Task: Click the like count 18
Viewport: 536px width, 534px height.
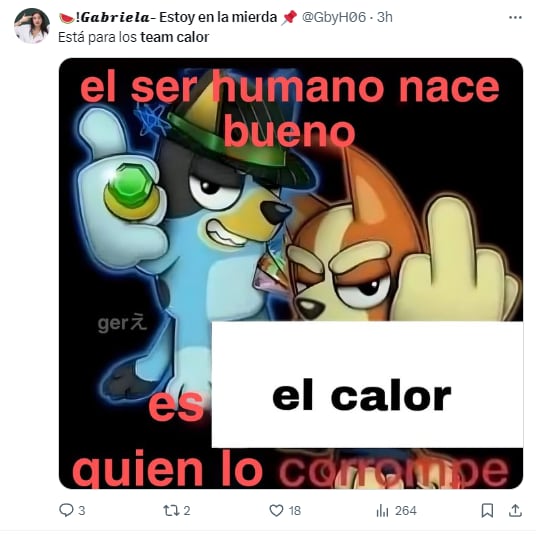Action: pyautogui.click(x=295, y=511)
